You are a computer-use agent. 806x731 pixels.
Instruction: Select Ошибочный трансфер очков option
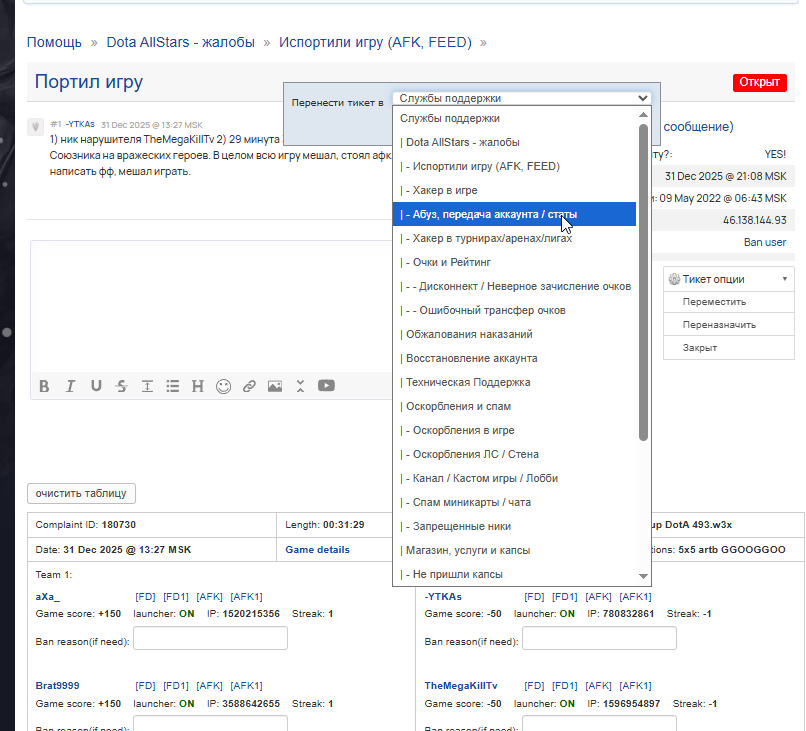point(514,310)
